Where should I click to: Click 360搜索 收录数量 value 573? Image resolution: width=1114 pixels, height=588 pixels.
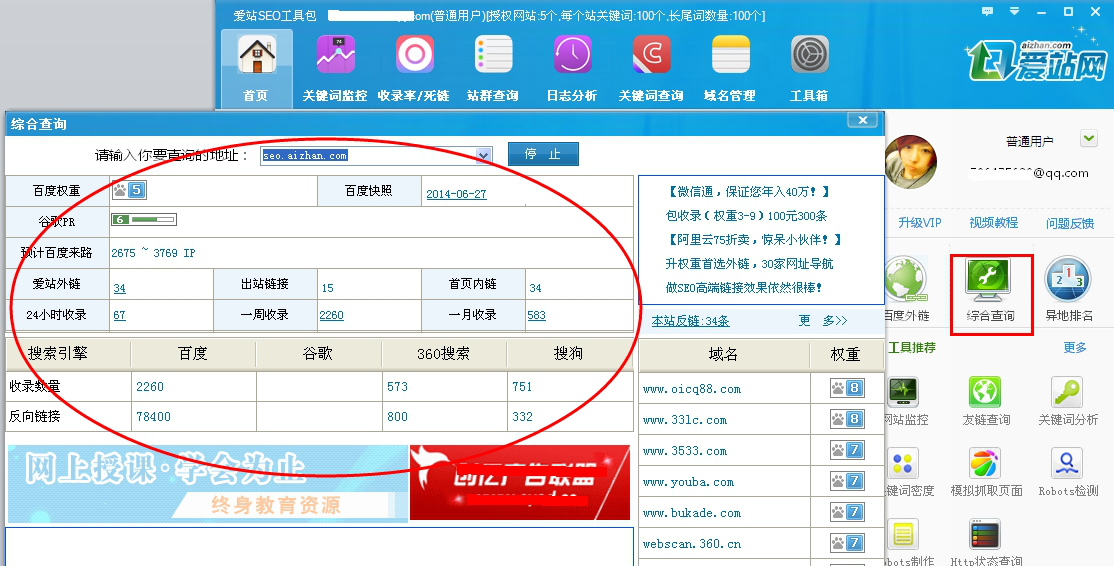397,387
